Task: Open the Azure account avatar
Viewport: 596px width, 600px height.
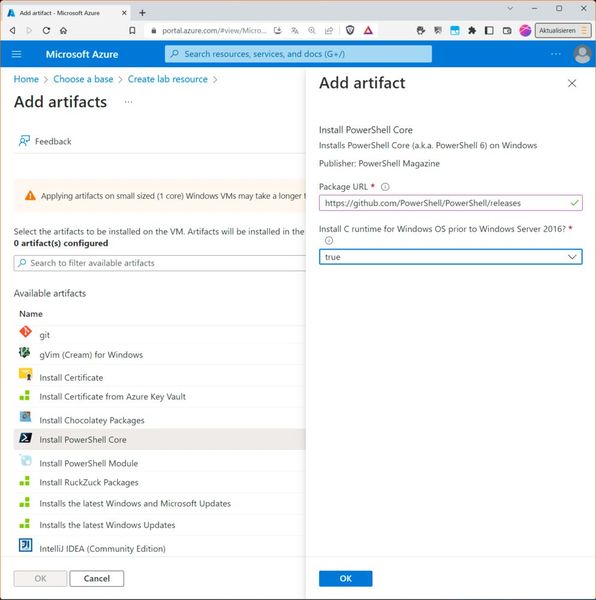Action: pos(582,54)
